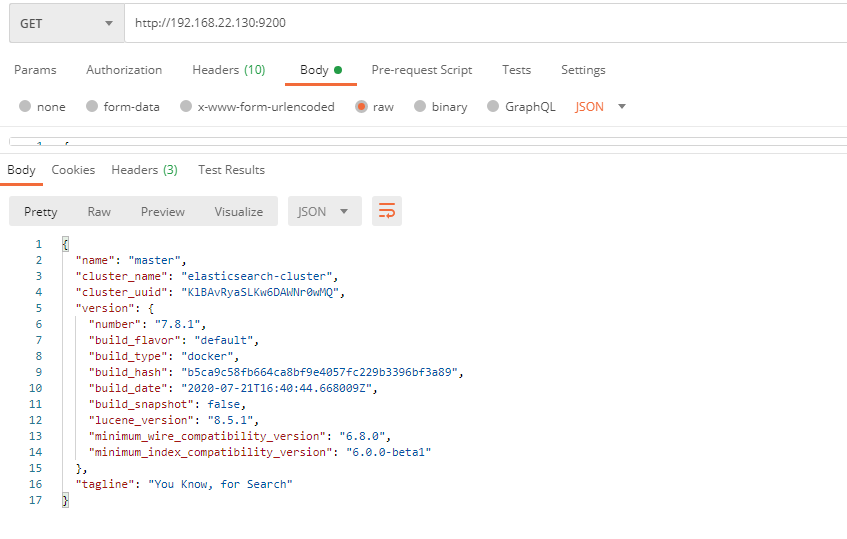Viewport: 847px width, 539px height.
Task: Show the Test Results tab
Action: click(x=231, y=170)
